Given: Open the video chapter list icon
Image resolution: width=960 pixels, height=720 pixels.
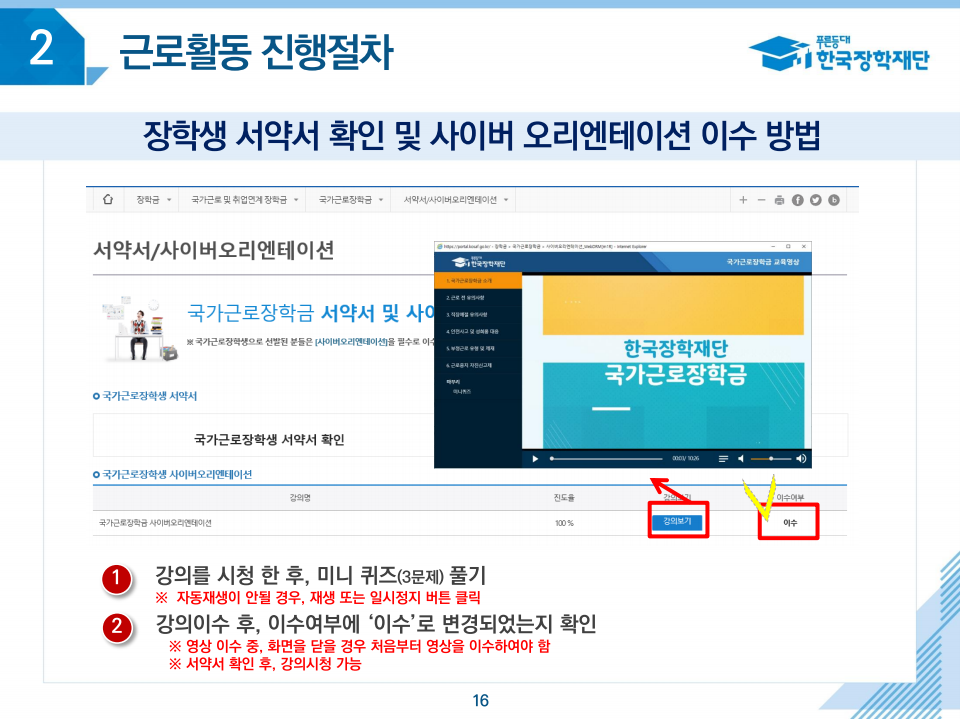Looking at the screenshot, I should (x=723, y=459).
